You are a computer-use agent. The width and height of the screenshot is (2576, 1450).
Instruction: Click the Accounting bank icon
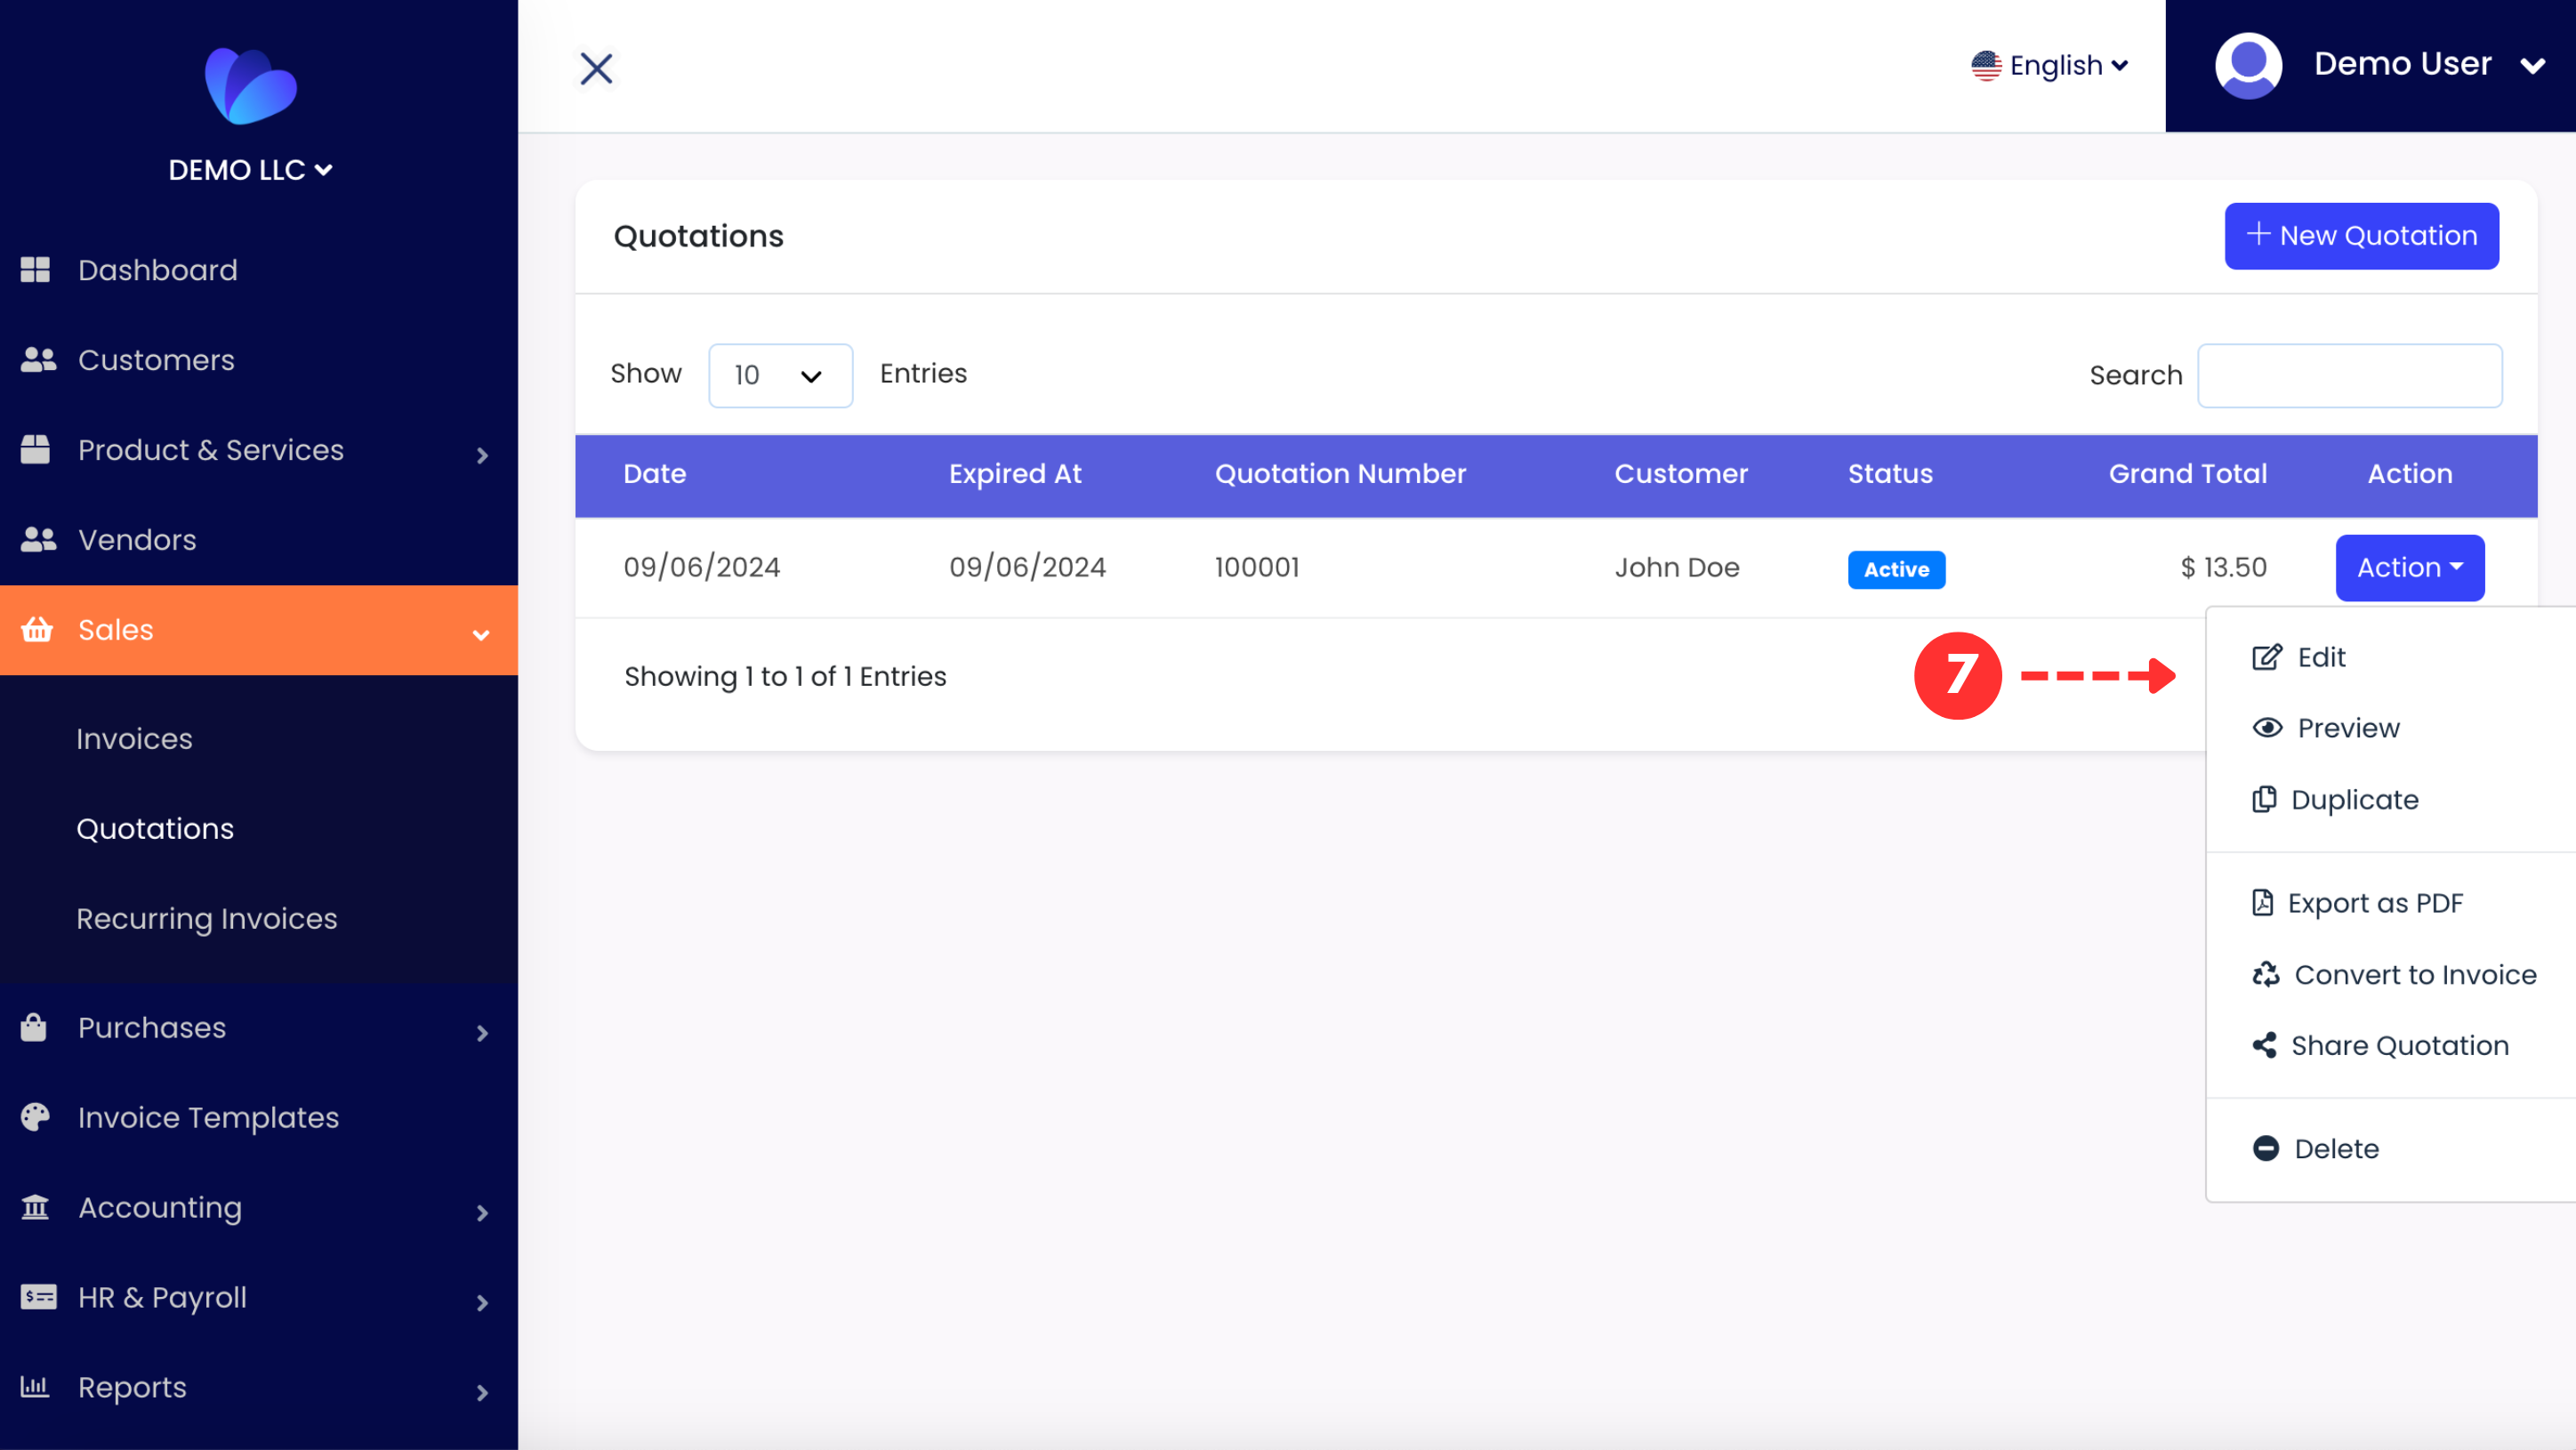pyautogui.click(x=35, y=1207)
